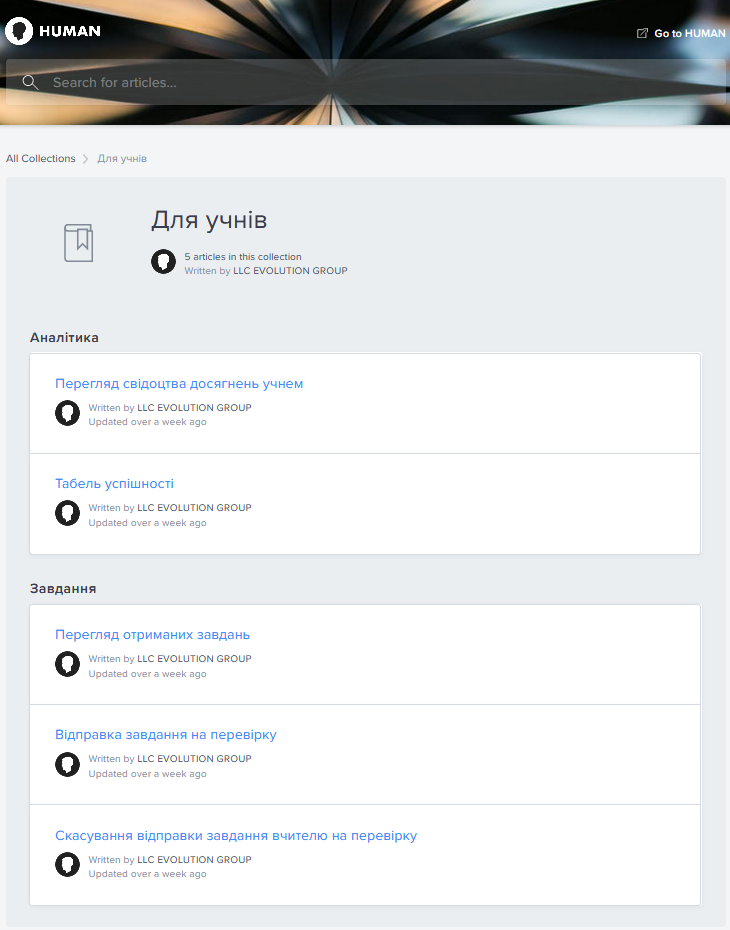Open the Табель успішності article
Image resolution: width=730 pixels, height=930 pixels.
pyautogui.click(x=114, y=483)
